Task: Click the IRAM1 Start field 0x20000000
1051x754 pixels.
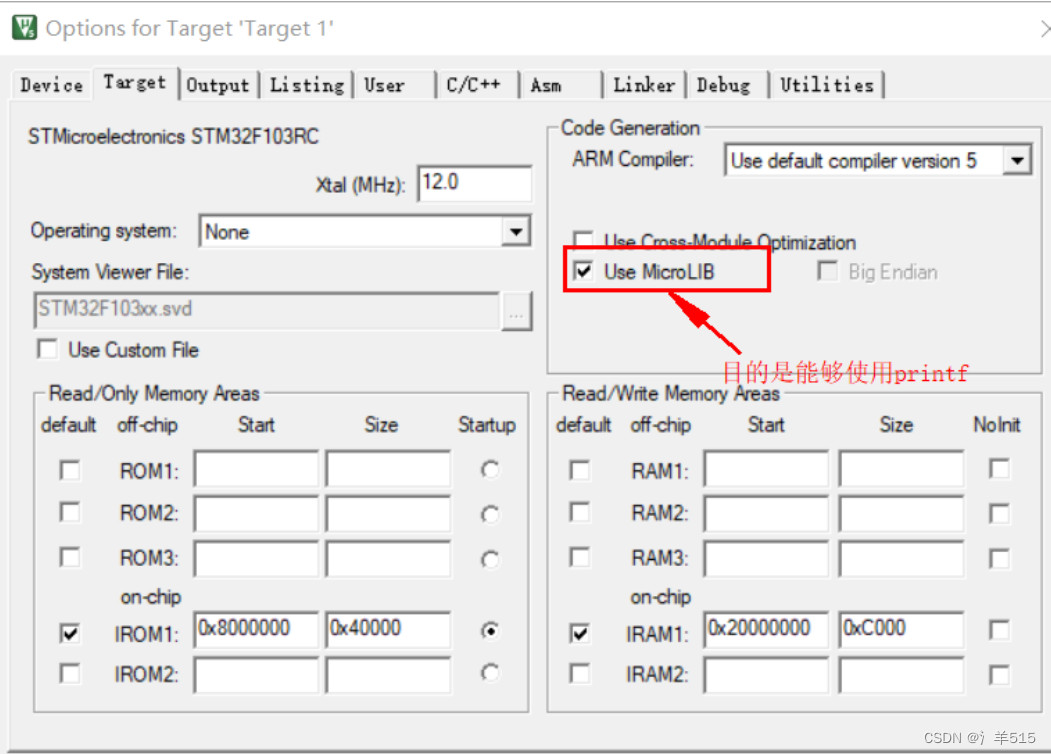Action: (766, 629)
